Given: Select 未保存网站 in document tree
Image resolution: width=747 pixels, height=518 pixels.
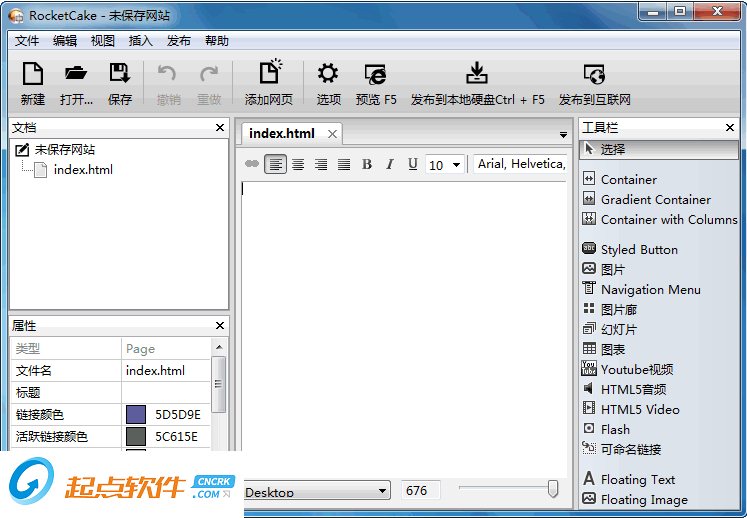Looking at the screenshot, I should (64, 150).
